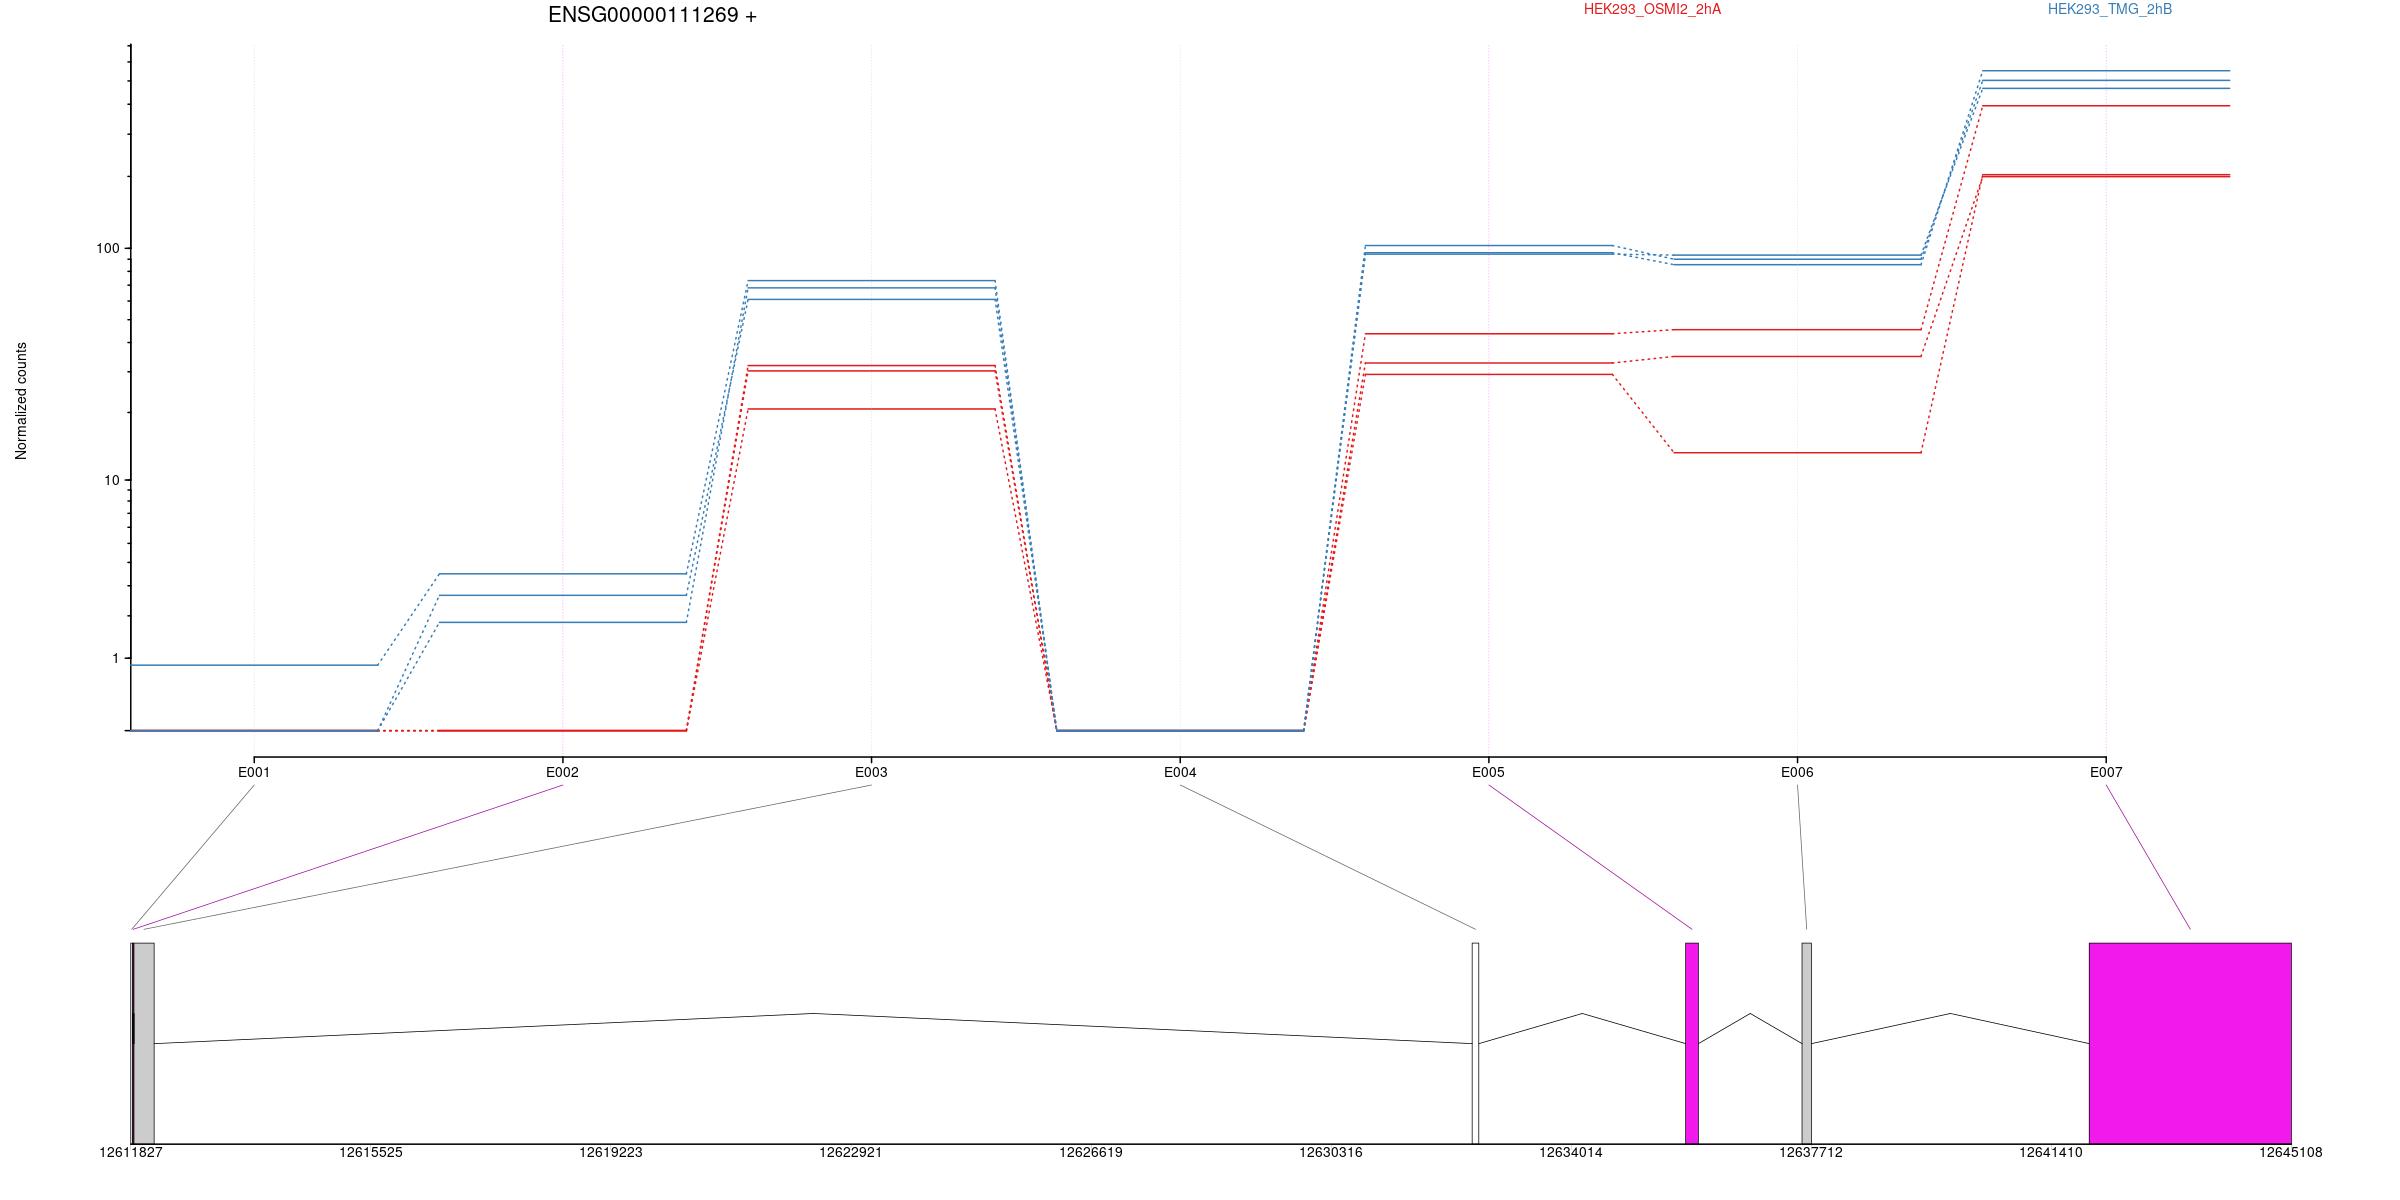2400x1200 pixels.
Task: Click the y-axis tick label 1
Action: (x=115, y=658)
